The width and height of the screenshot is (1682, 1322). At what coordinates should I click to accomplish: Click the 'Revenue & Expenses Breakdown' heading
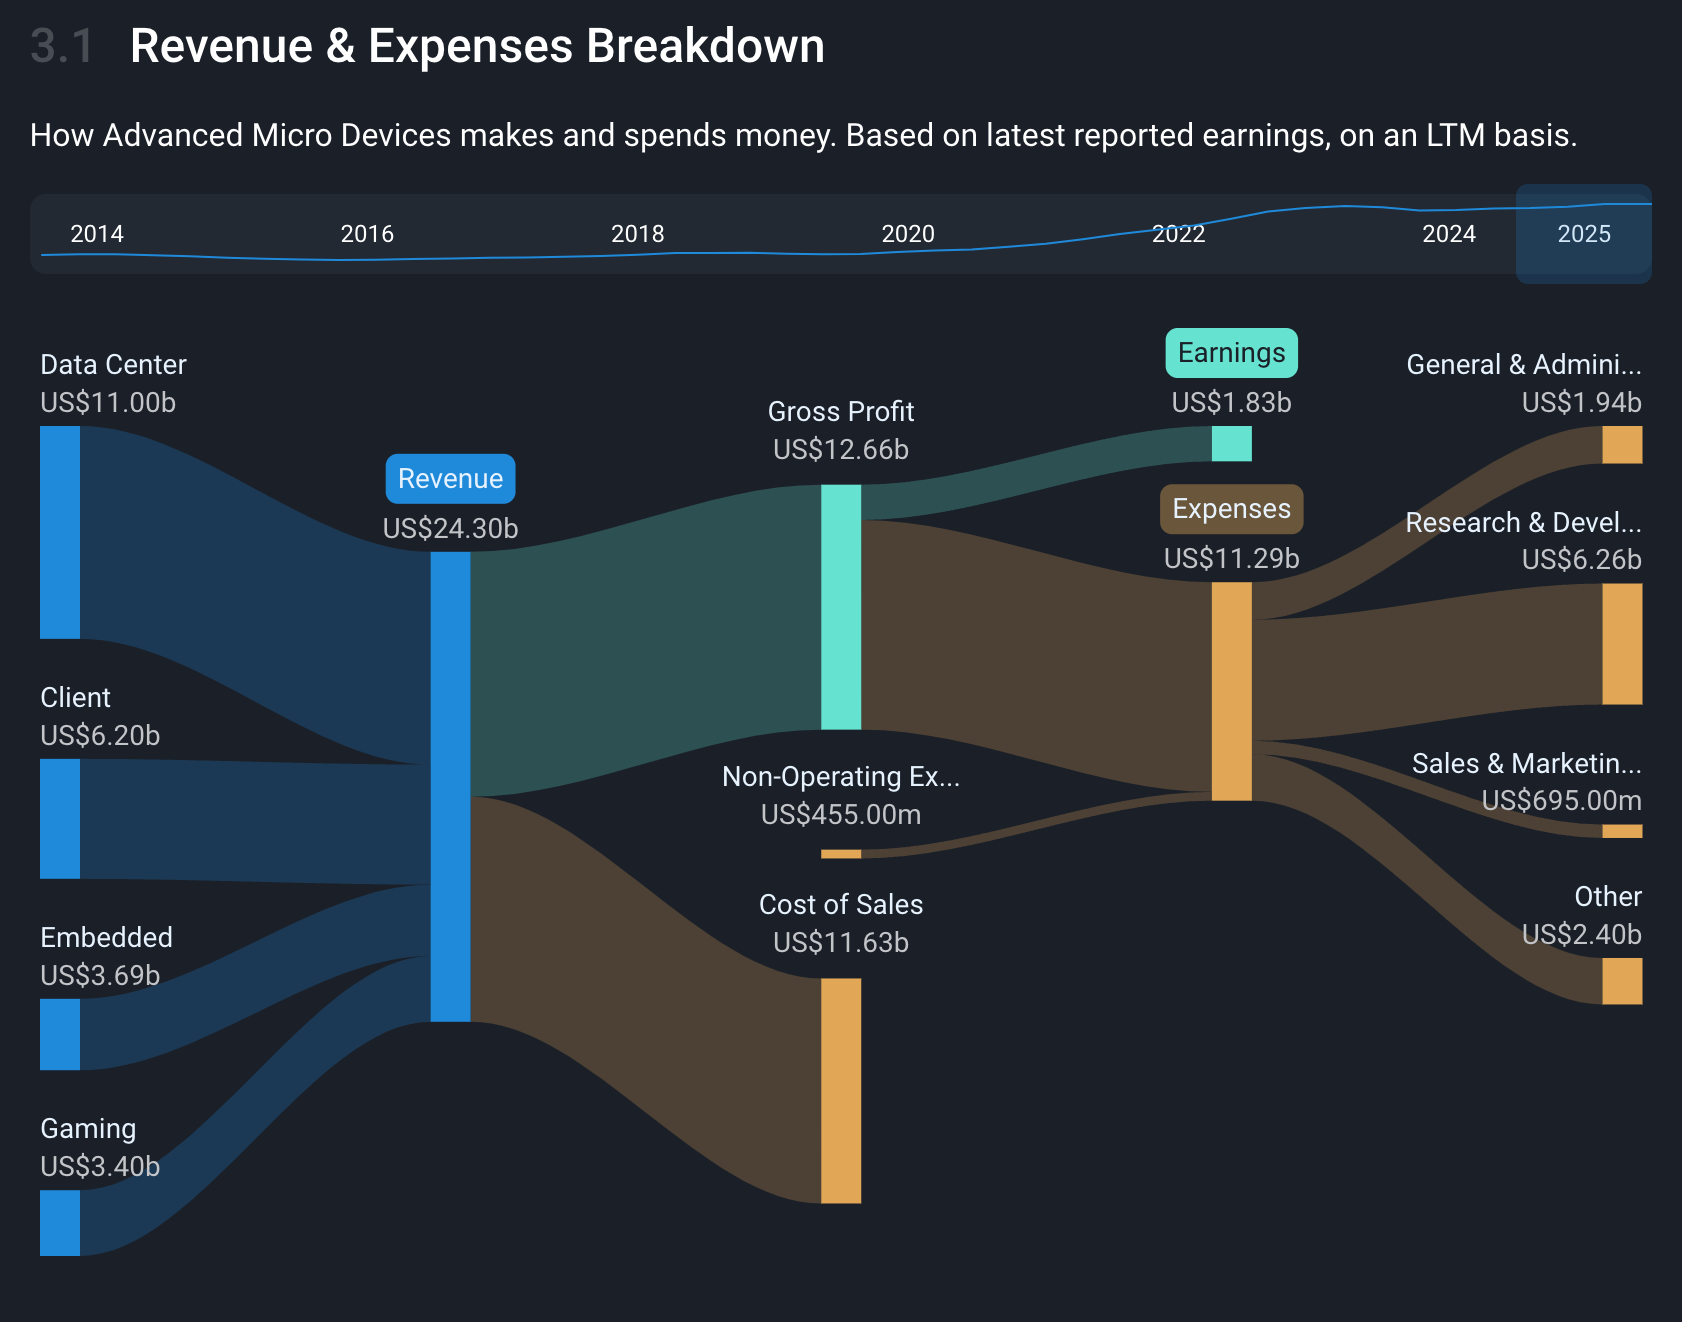(x=478, y=46)
